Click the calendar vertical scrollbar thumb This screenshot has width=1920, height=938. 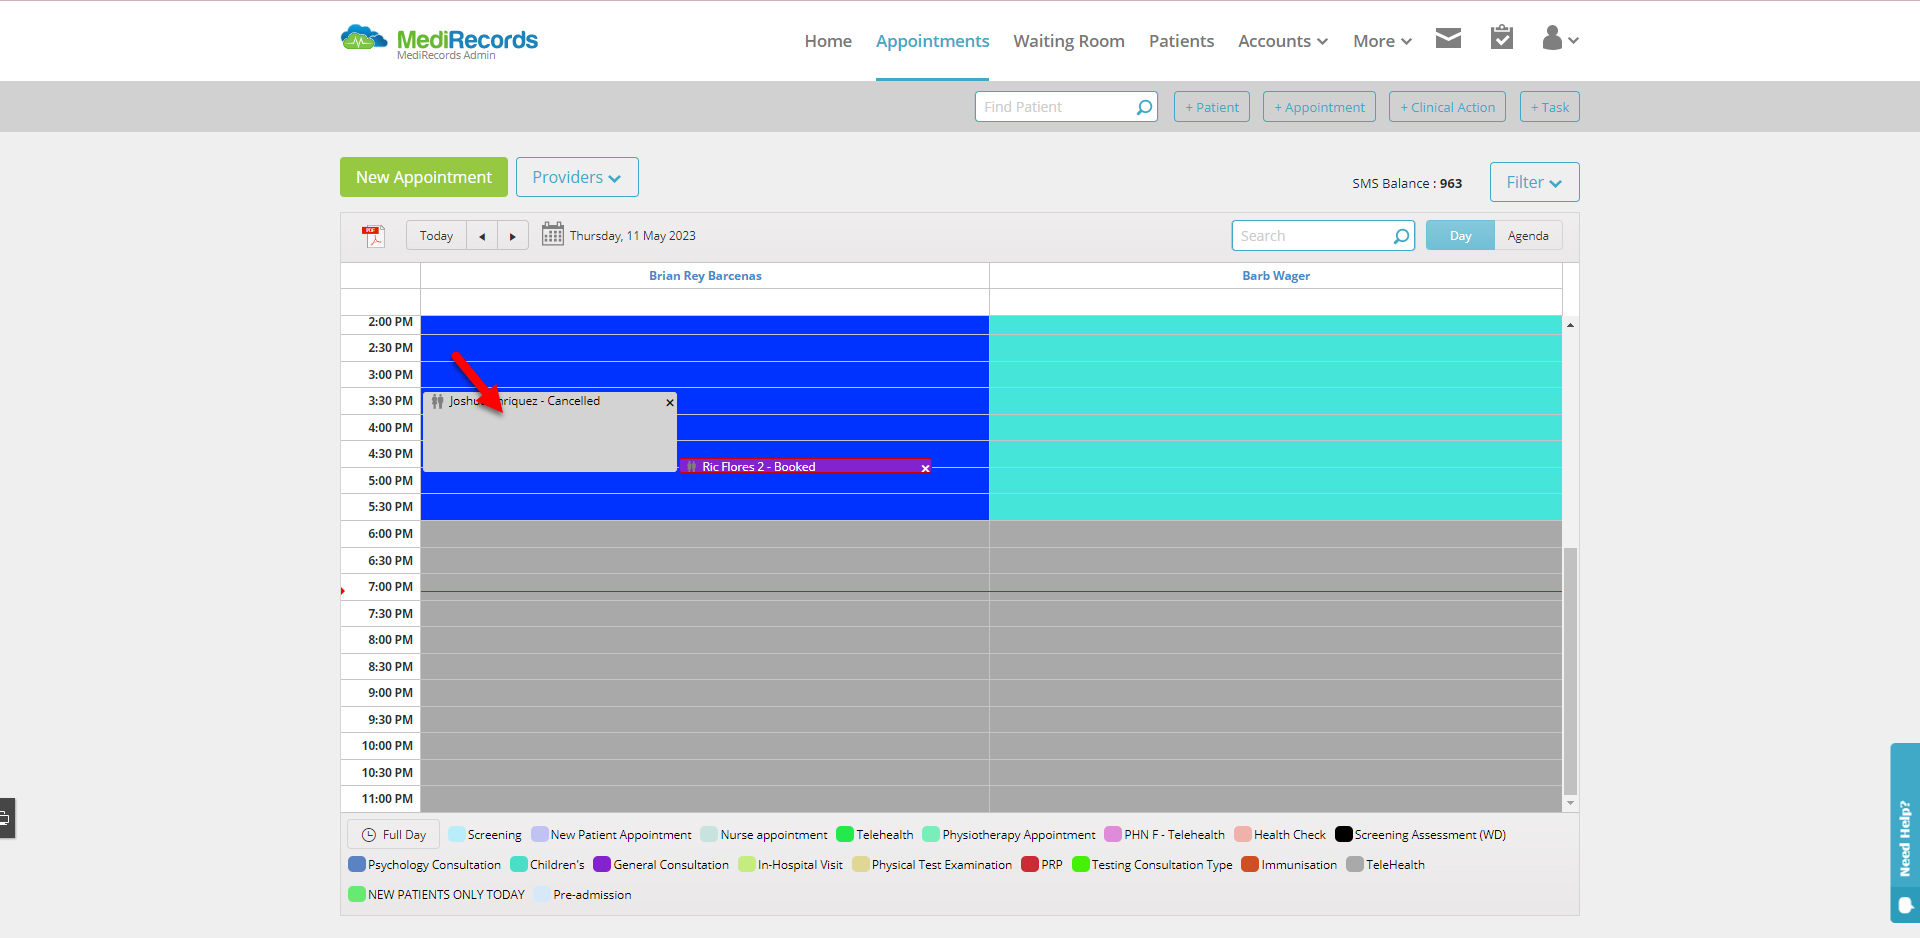1570,670
